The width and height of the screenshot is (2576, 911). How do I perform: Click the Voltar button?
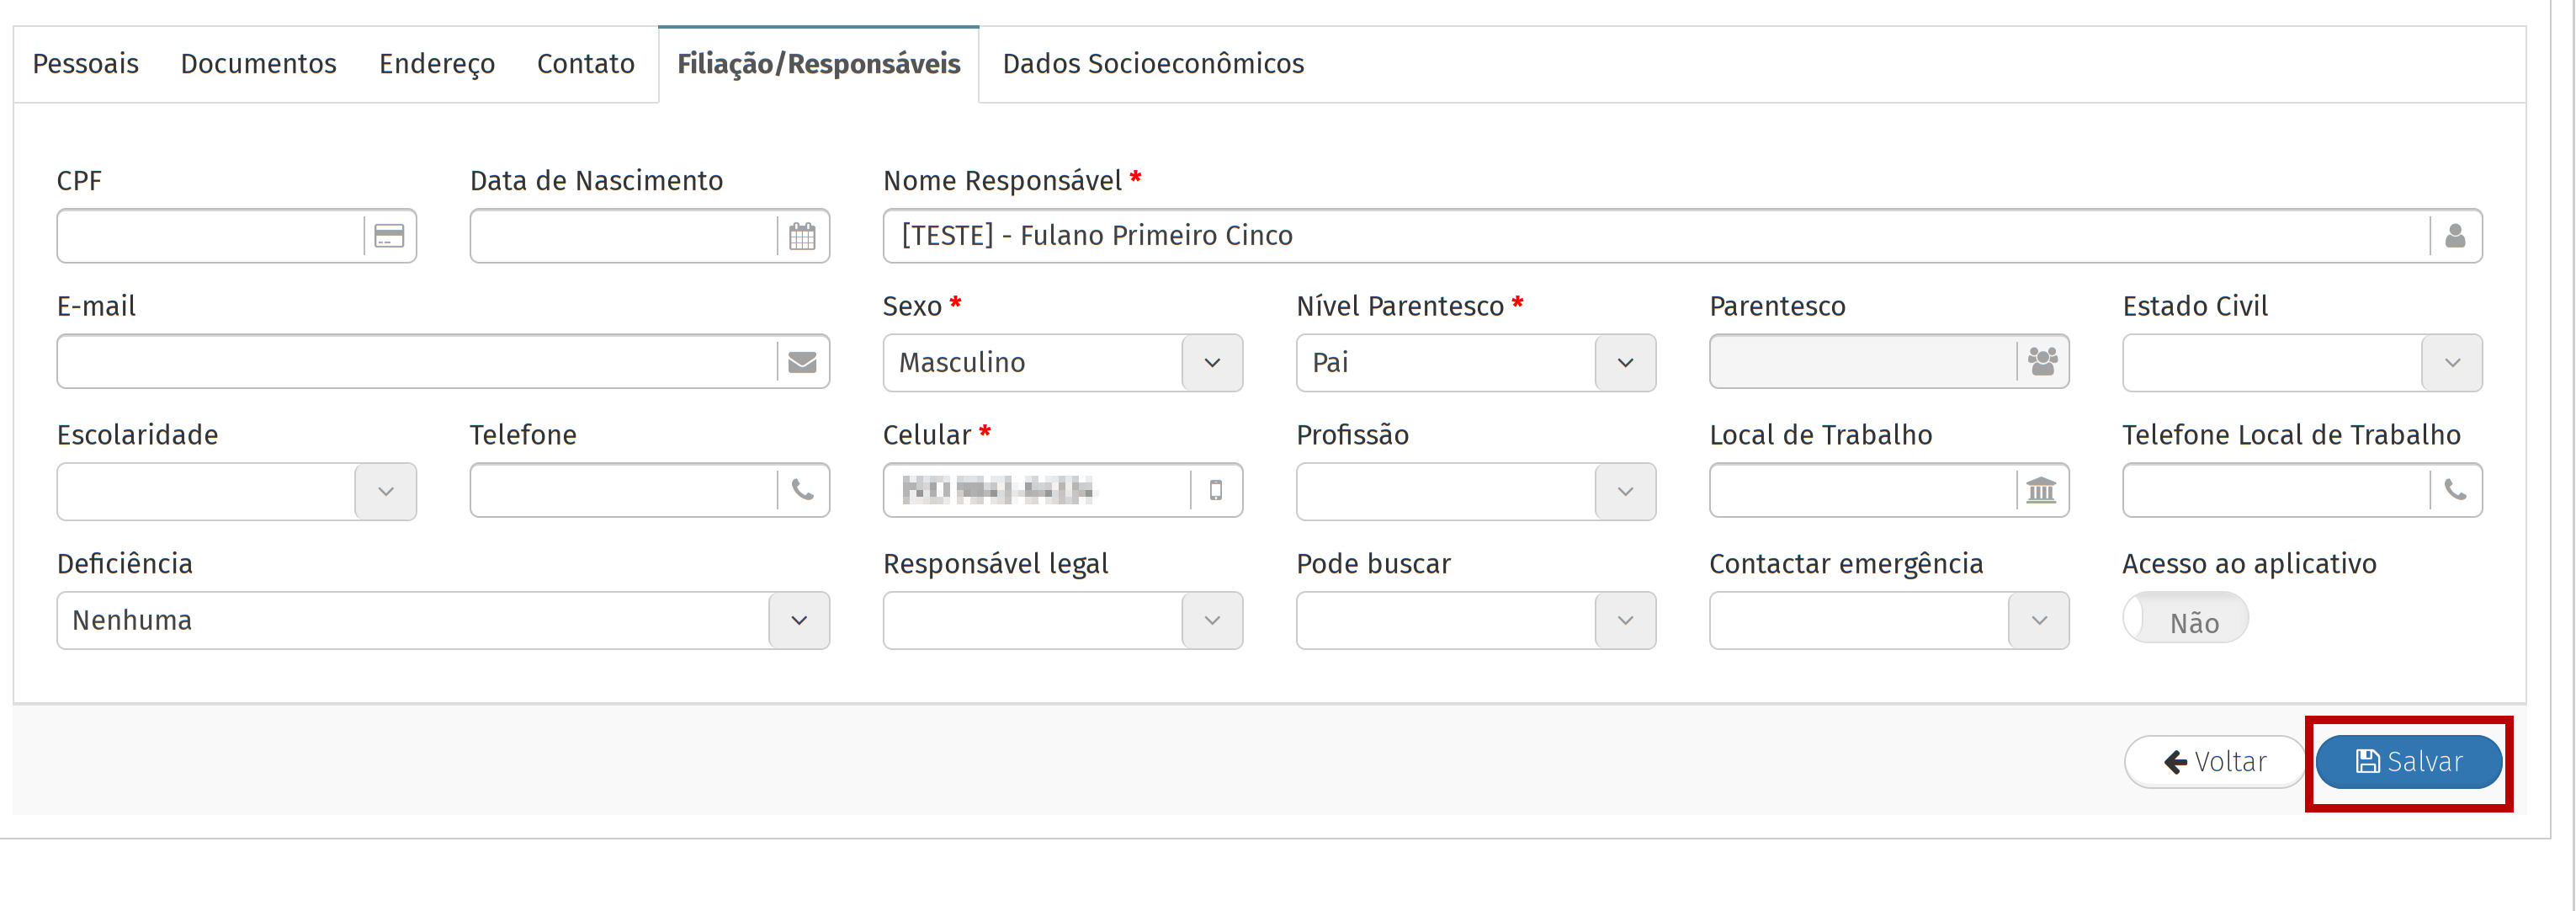(x=2215, y=762)
